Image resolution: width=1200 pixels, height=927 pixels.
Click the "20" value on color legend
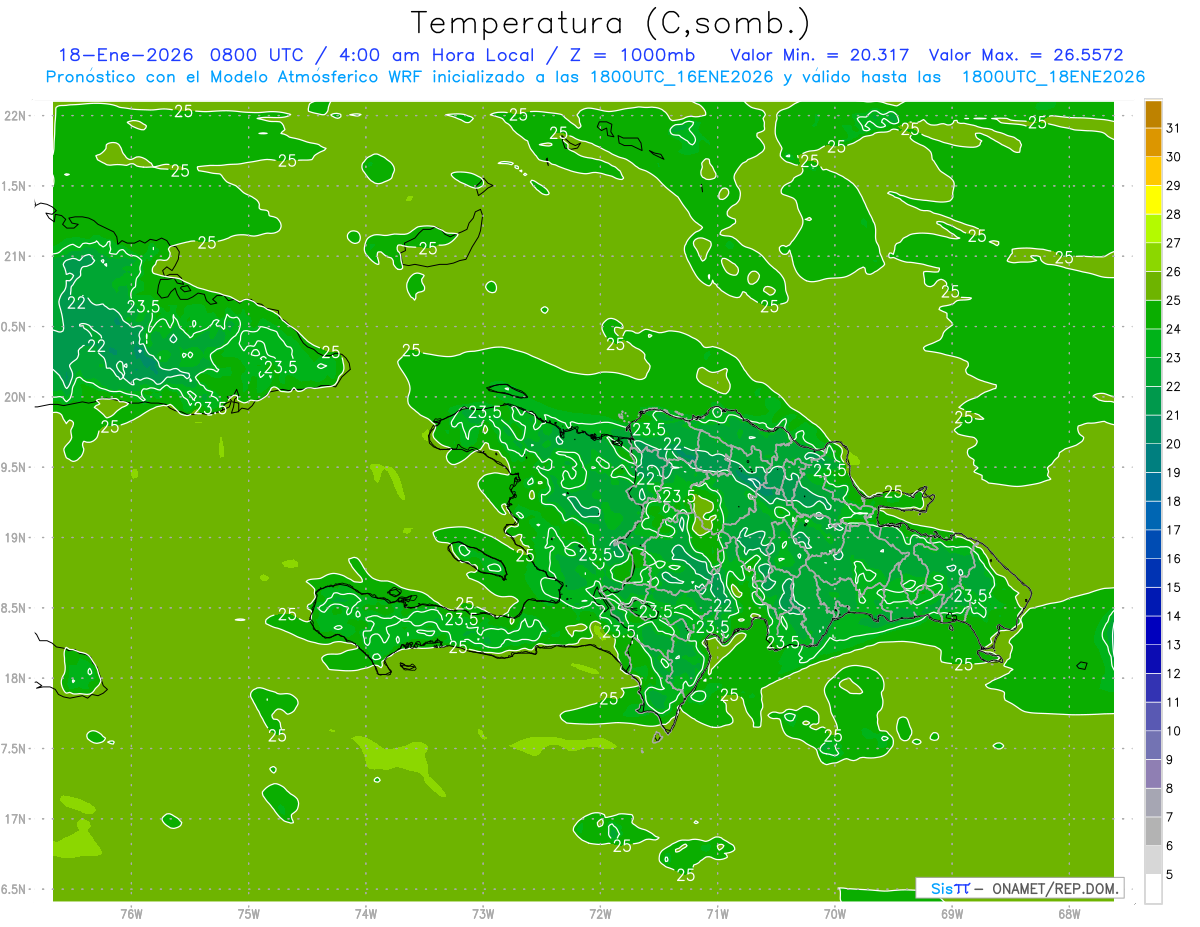(1174, 444)
